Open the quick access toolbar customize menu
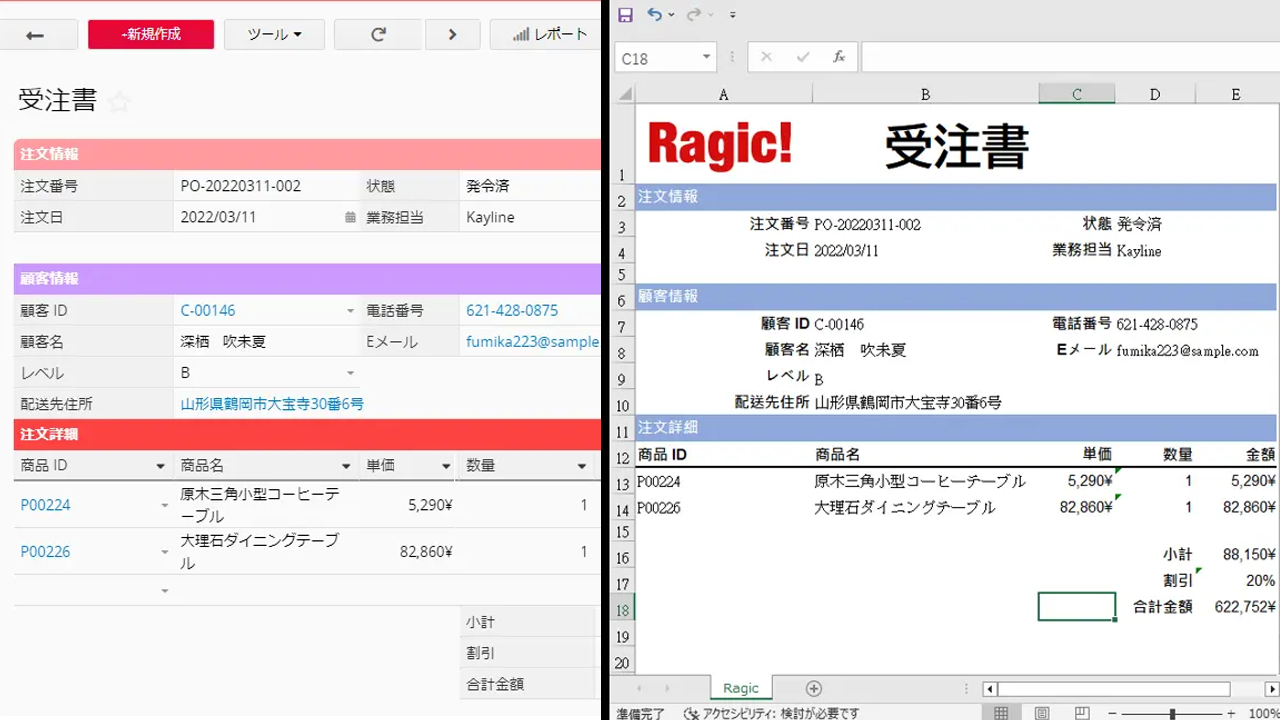 click(733, 14)
